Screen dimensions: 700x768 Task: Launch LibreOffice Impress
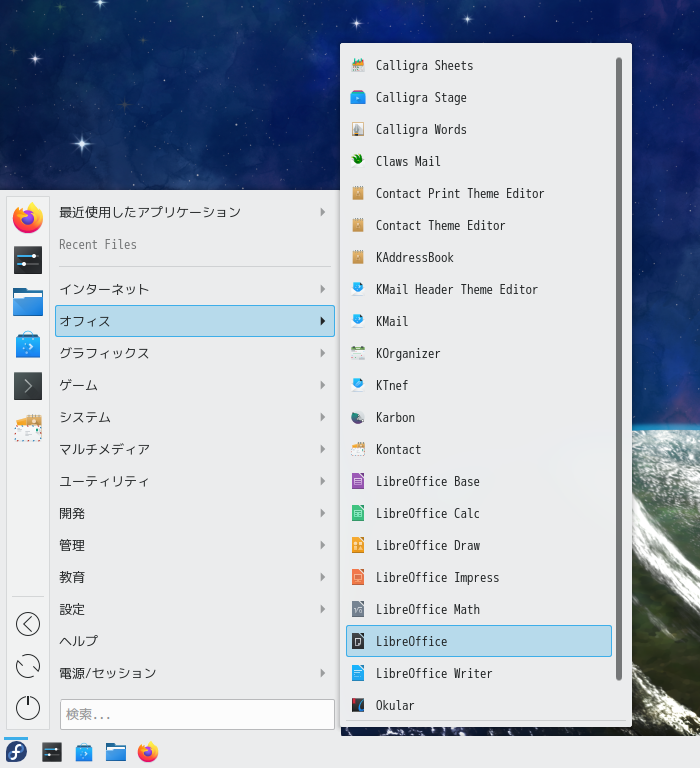[479, 577]
